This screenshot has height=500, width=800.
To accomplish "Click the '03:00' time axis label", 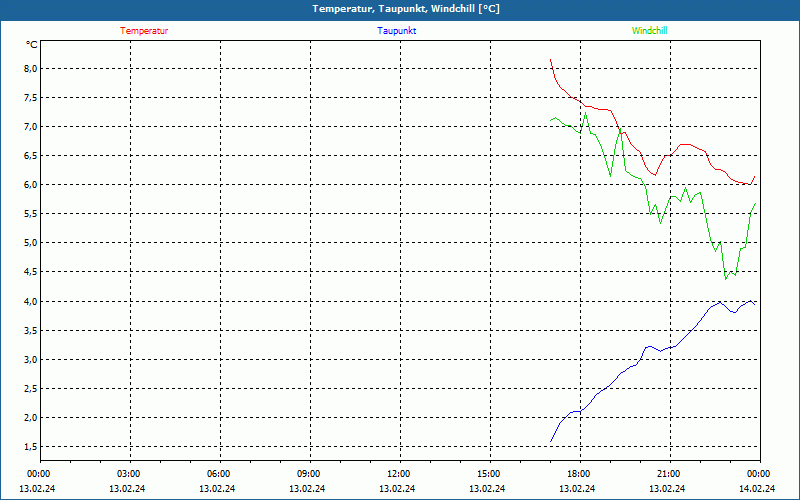I will coord(129,474).
